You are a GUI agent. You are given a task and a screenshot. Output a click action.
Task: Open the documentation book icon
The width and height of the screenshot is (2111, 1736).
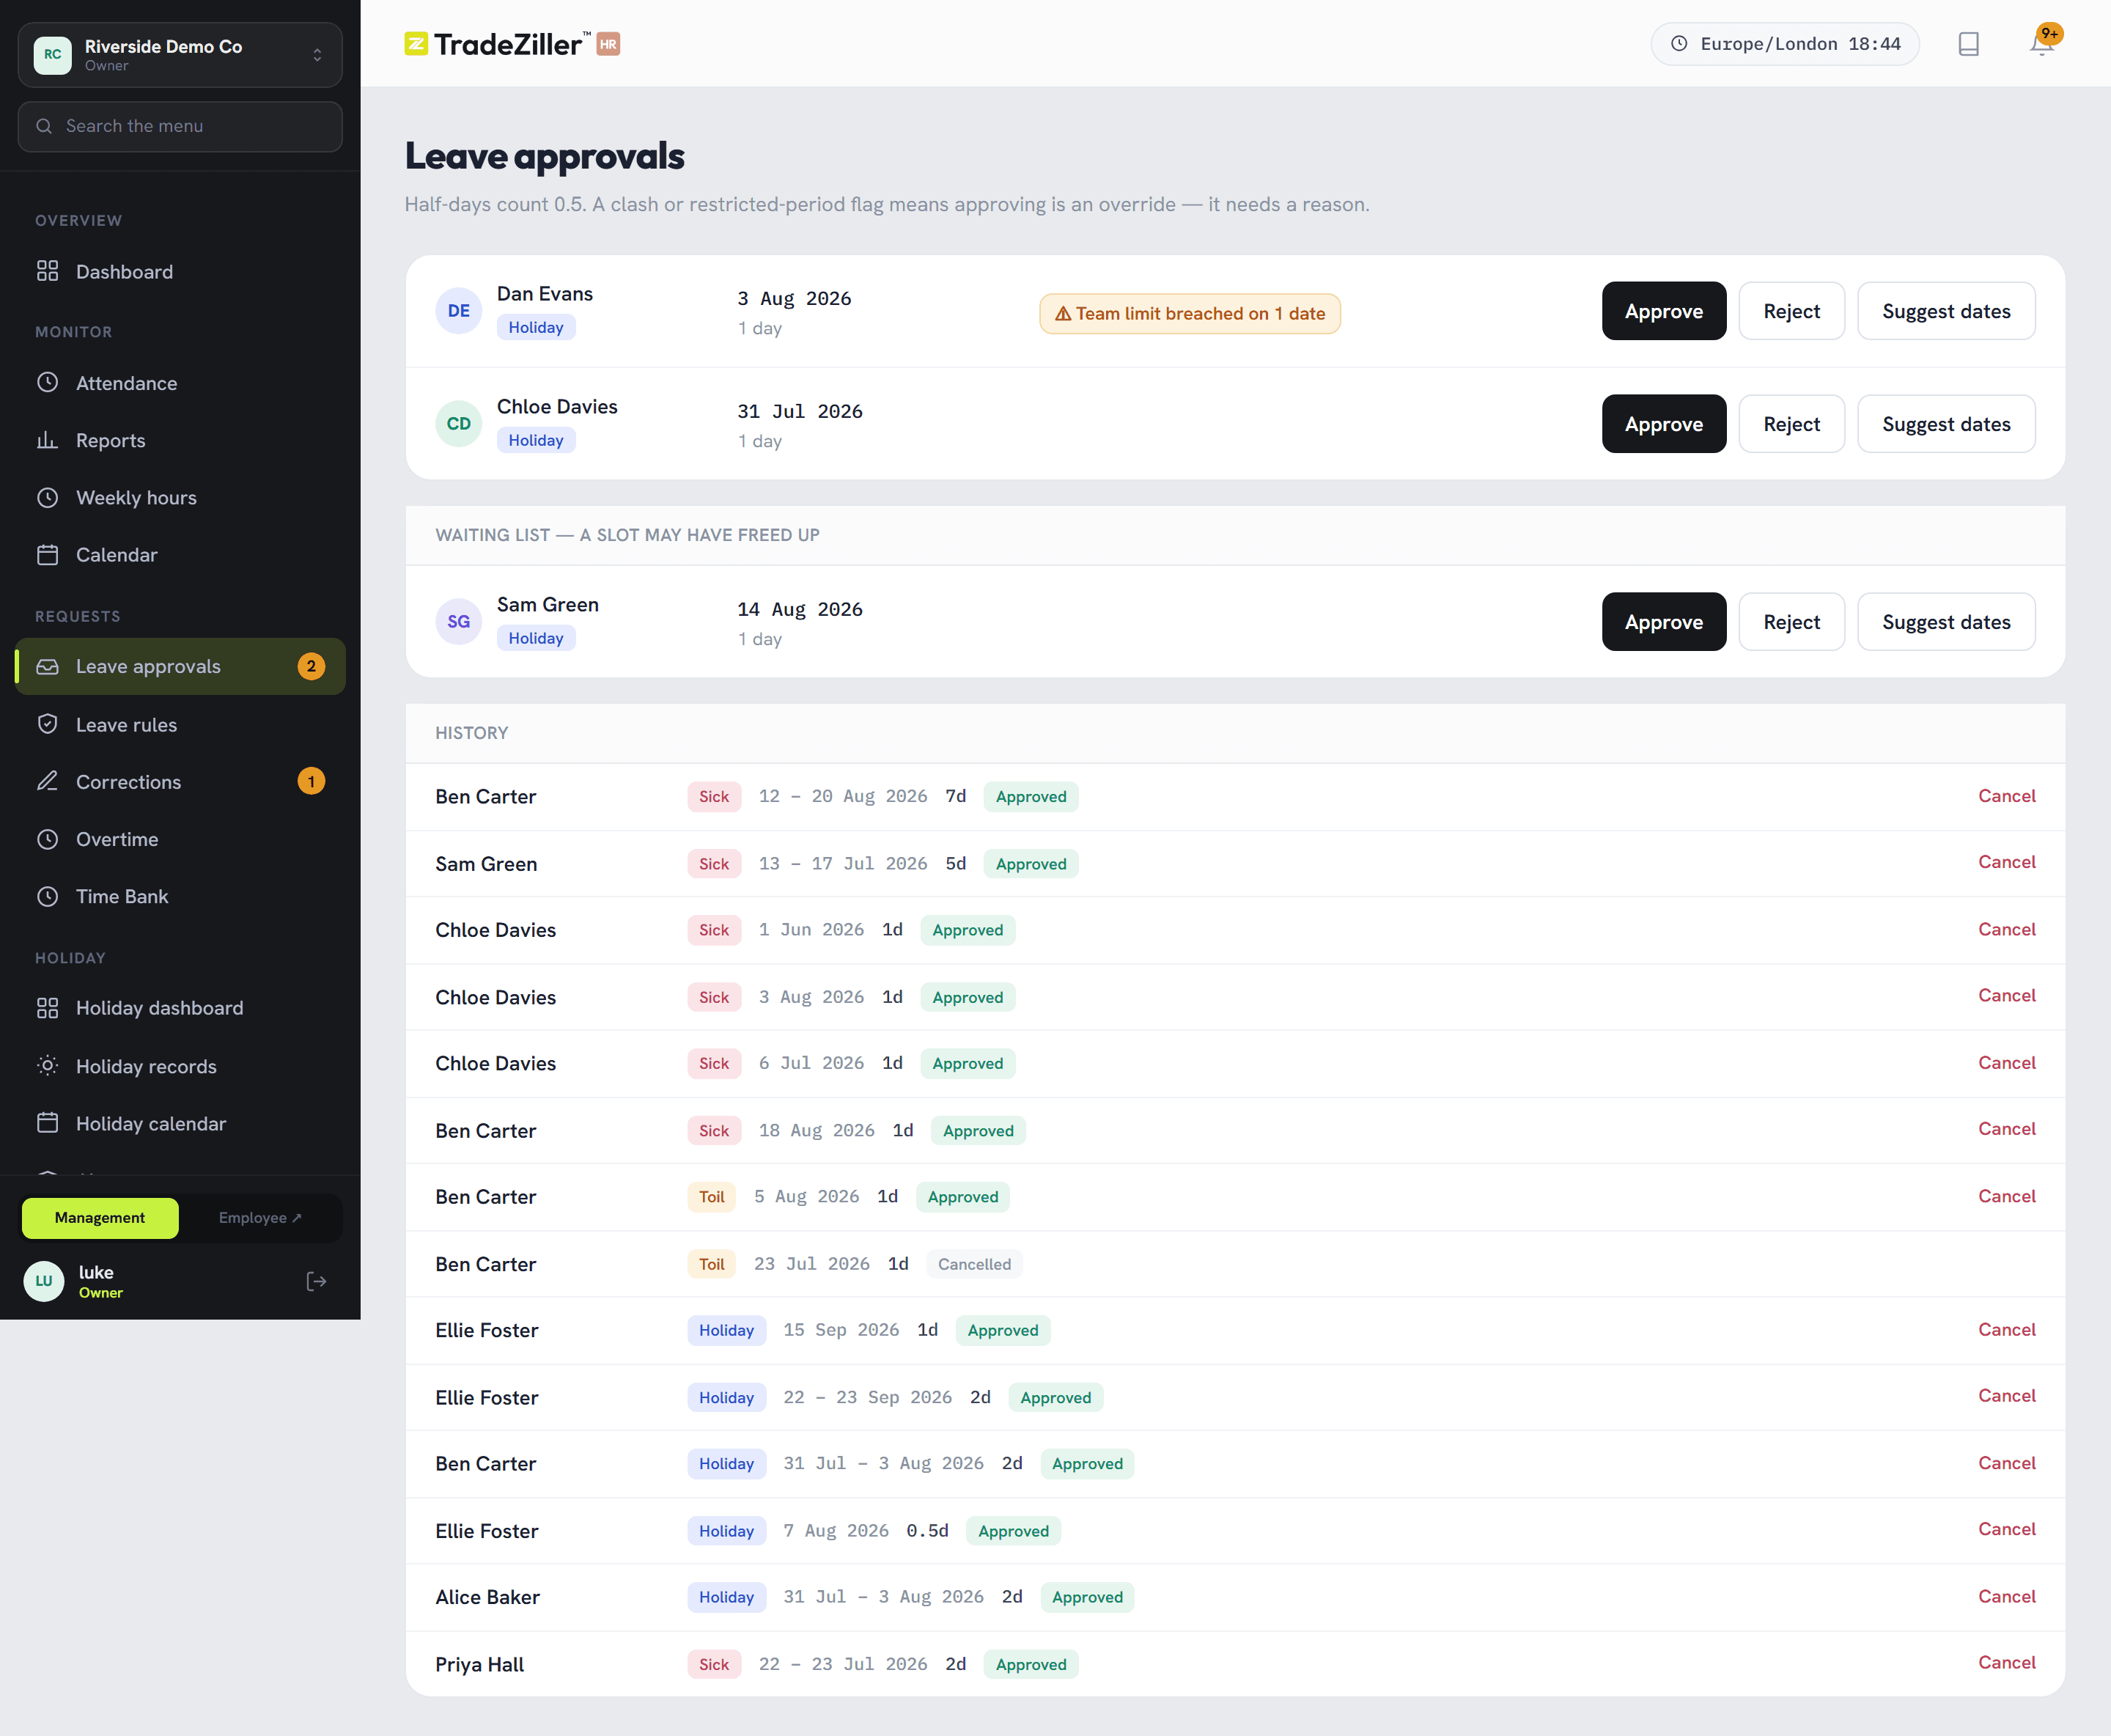click(x=1968, y=44)
